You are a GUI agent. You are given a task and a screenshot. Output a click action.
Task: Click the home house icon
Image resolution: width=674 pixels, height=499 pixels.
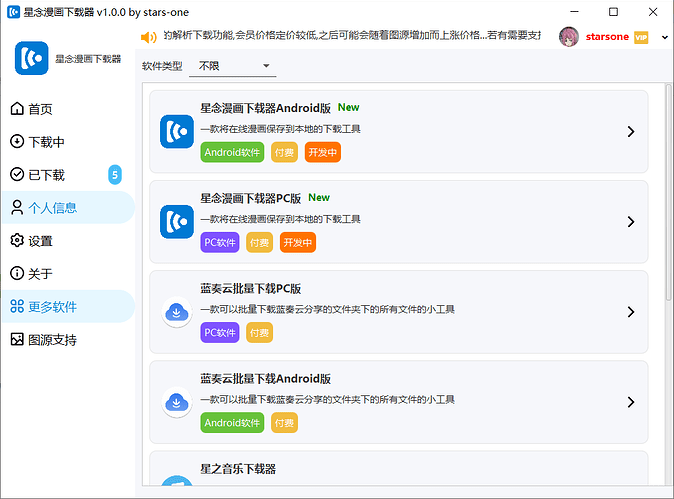17,109
